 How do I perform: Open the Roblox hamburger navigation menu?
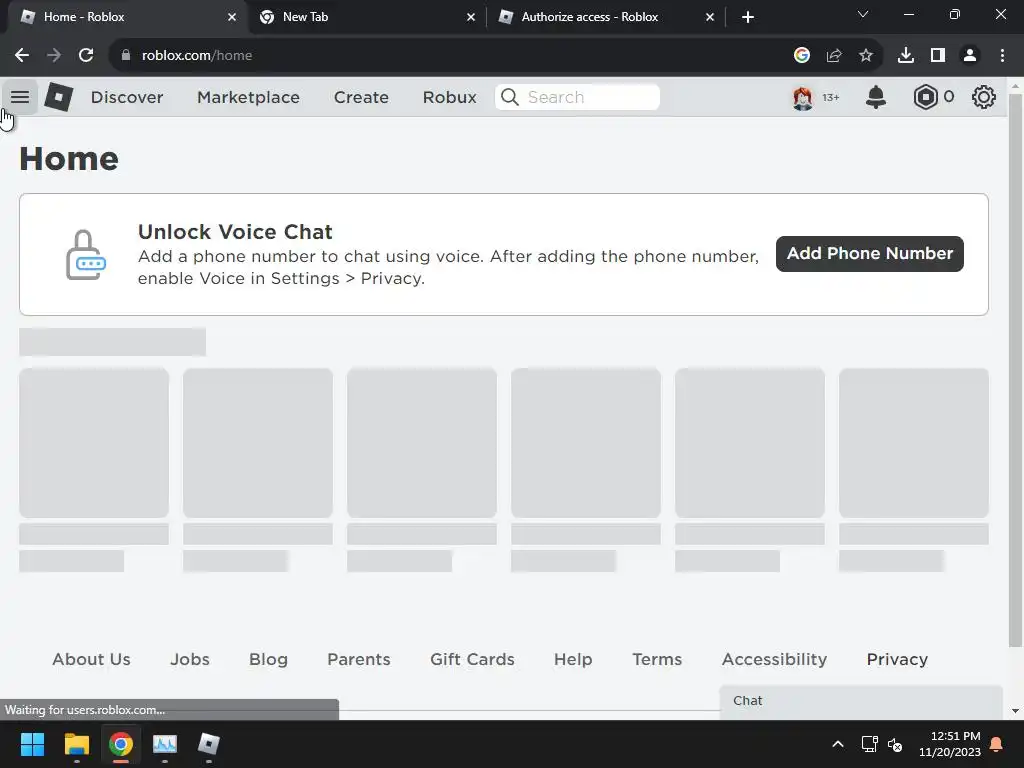pos(20,97)
